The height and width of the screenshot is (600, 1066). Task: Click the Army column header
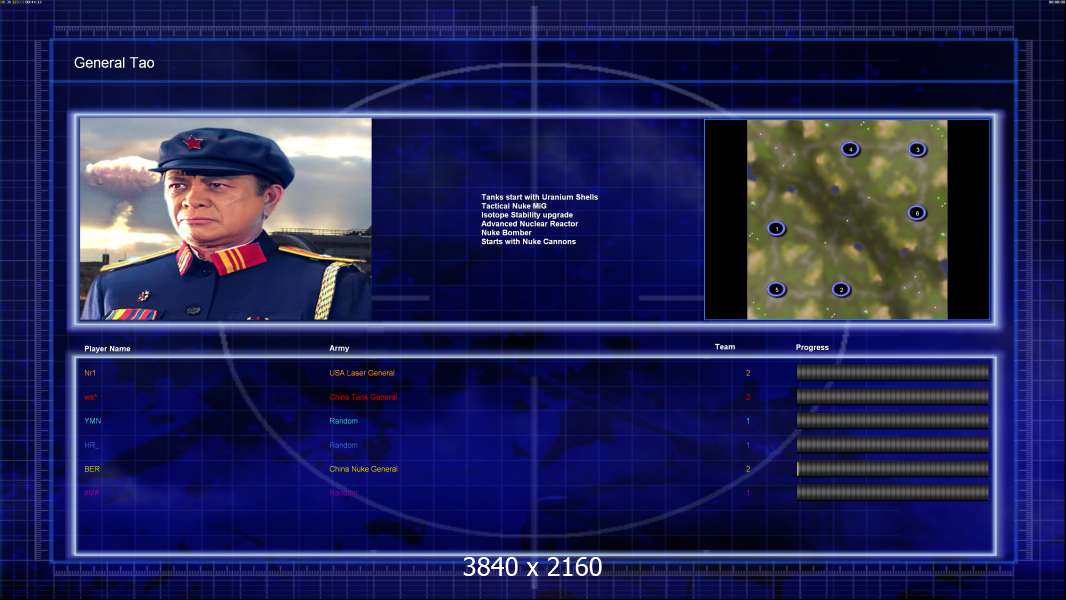pos(339,348)
